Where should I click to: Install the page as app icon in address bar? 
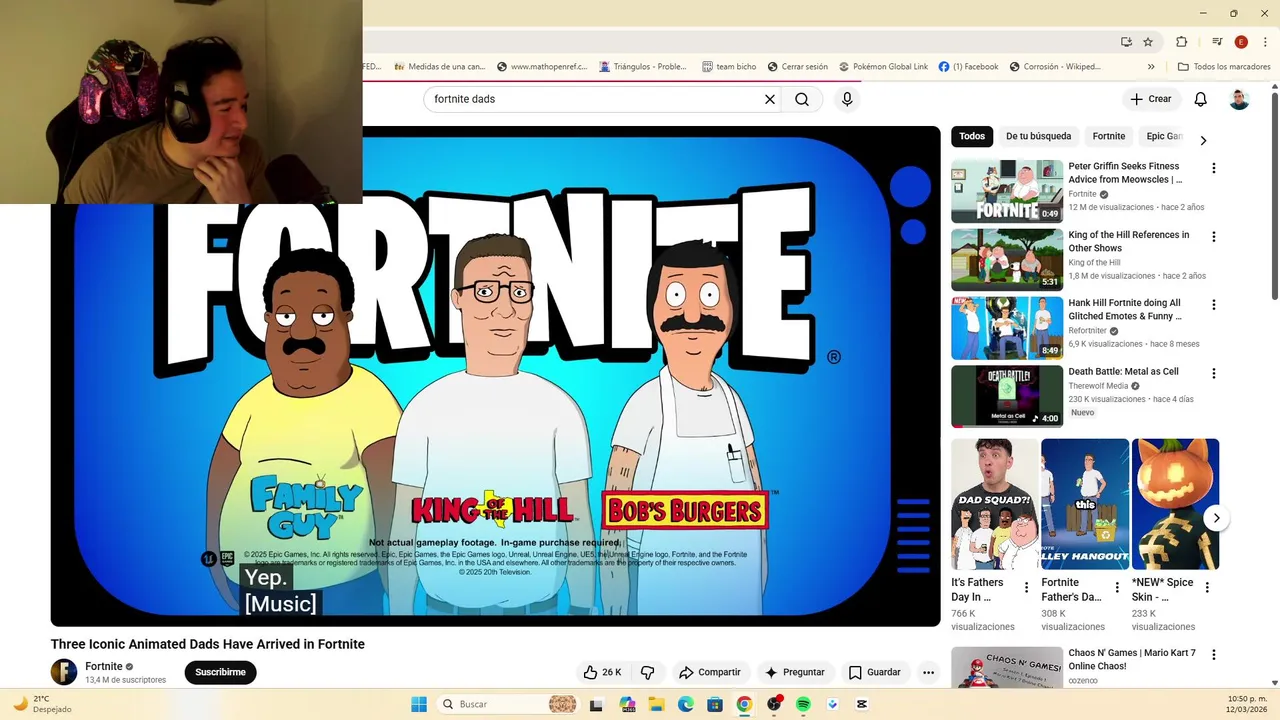(1126, 42)
